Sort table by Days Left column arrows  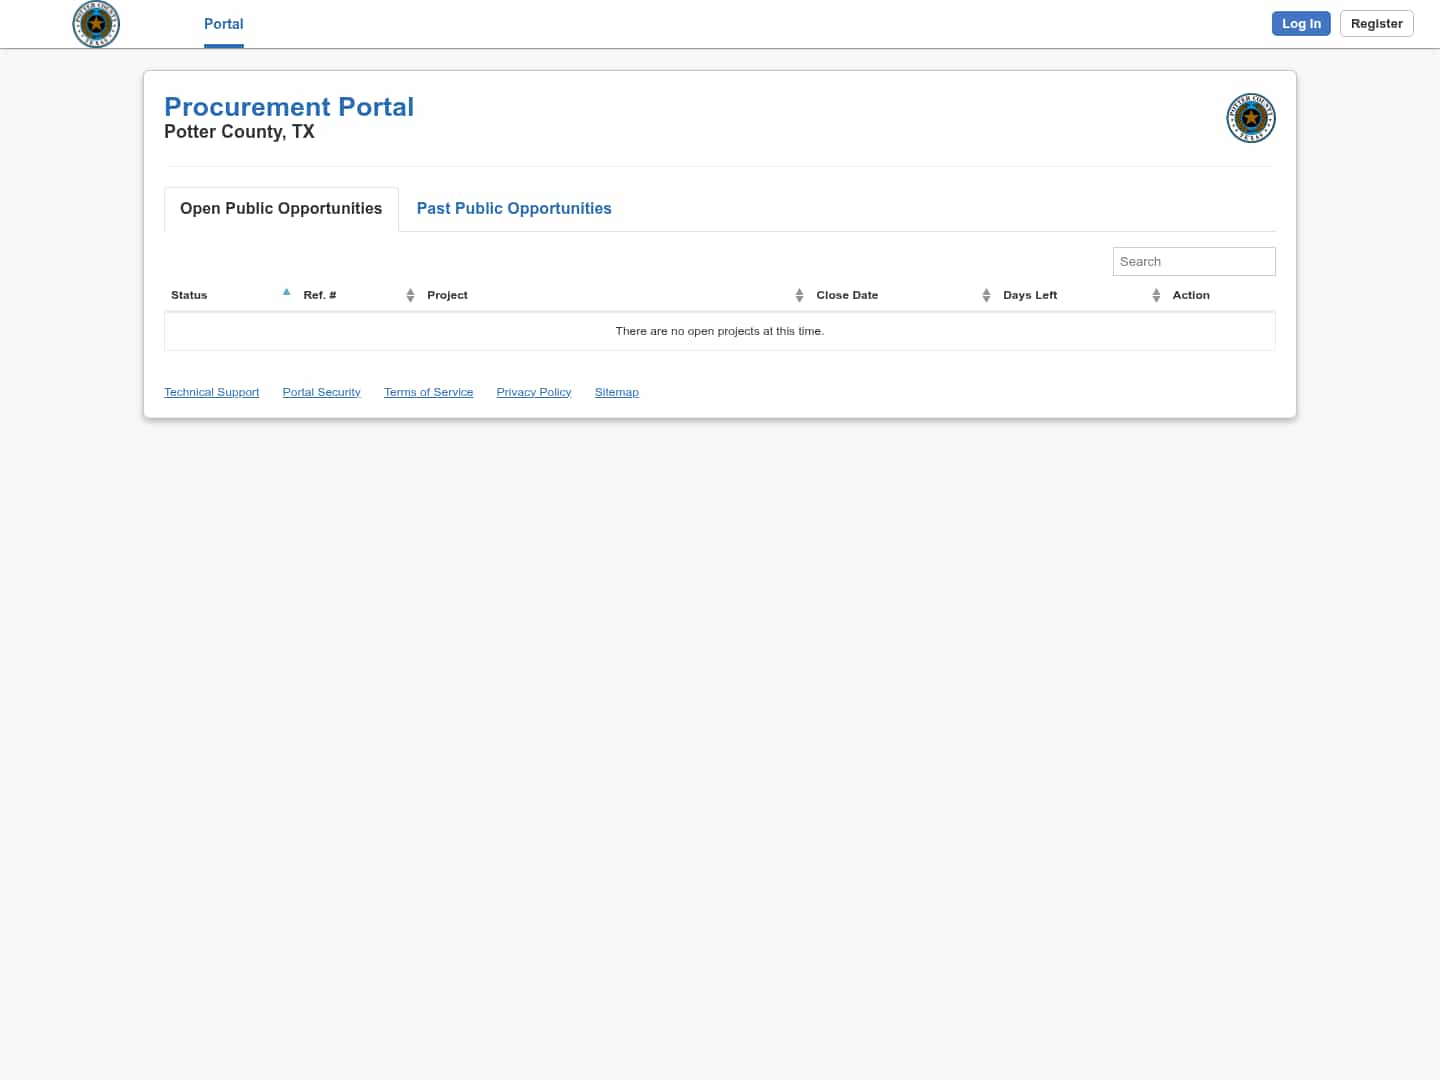[x=1156, y=295]
